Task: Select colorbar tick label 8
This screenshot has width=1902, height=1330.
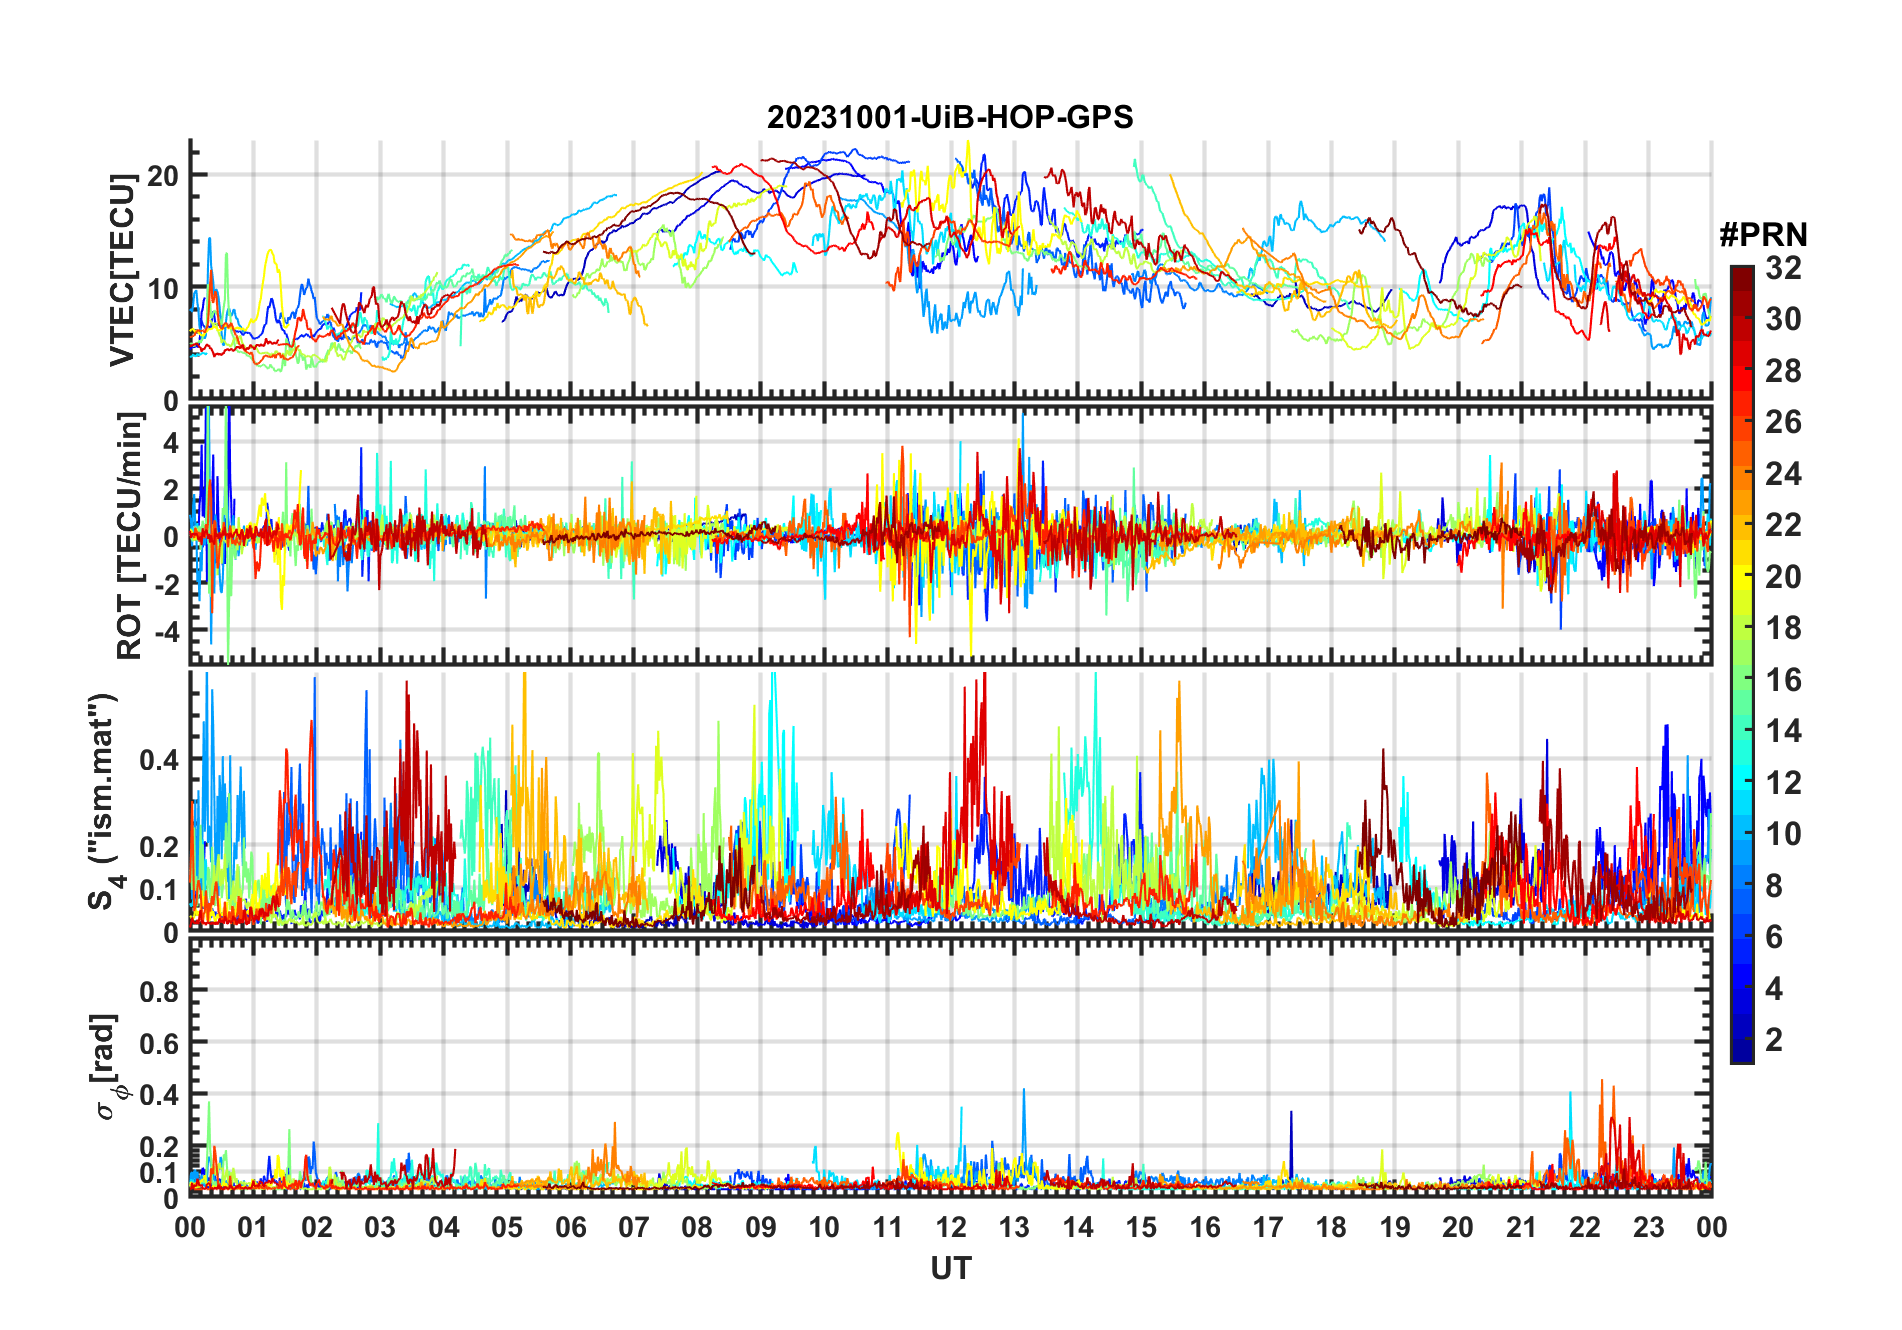Action: [1774, 886]
